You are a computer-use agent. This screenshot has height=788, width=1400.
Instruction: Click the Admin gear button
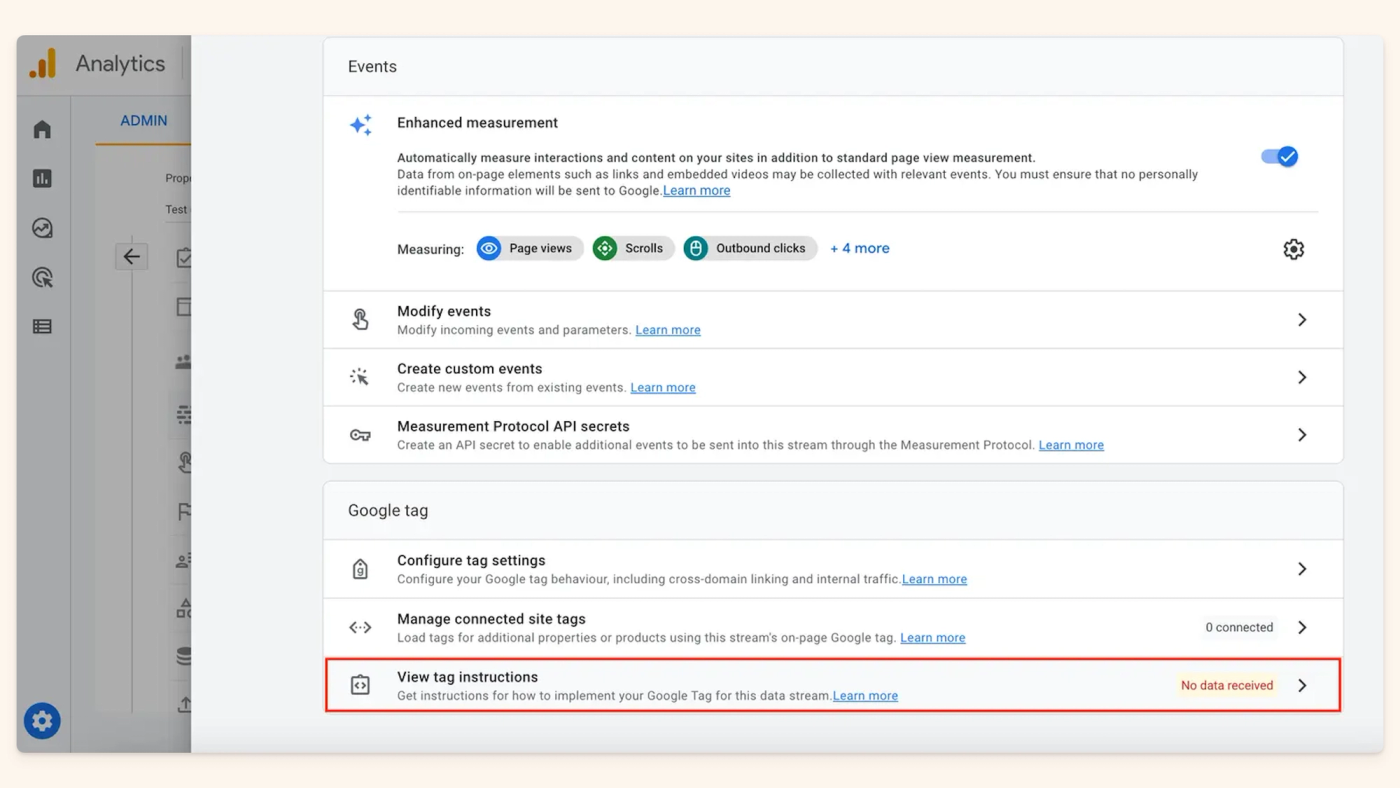click(42, 721)
